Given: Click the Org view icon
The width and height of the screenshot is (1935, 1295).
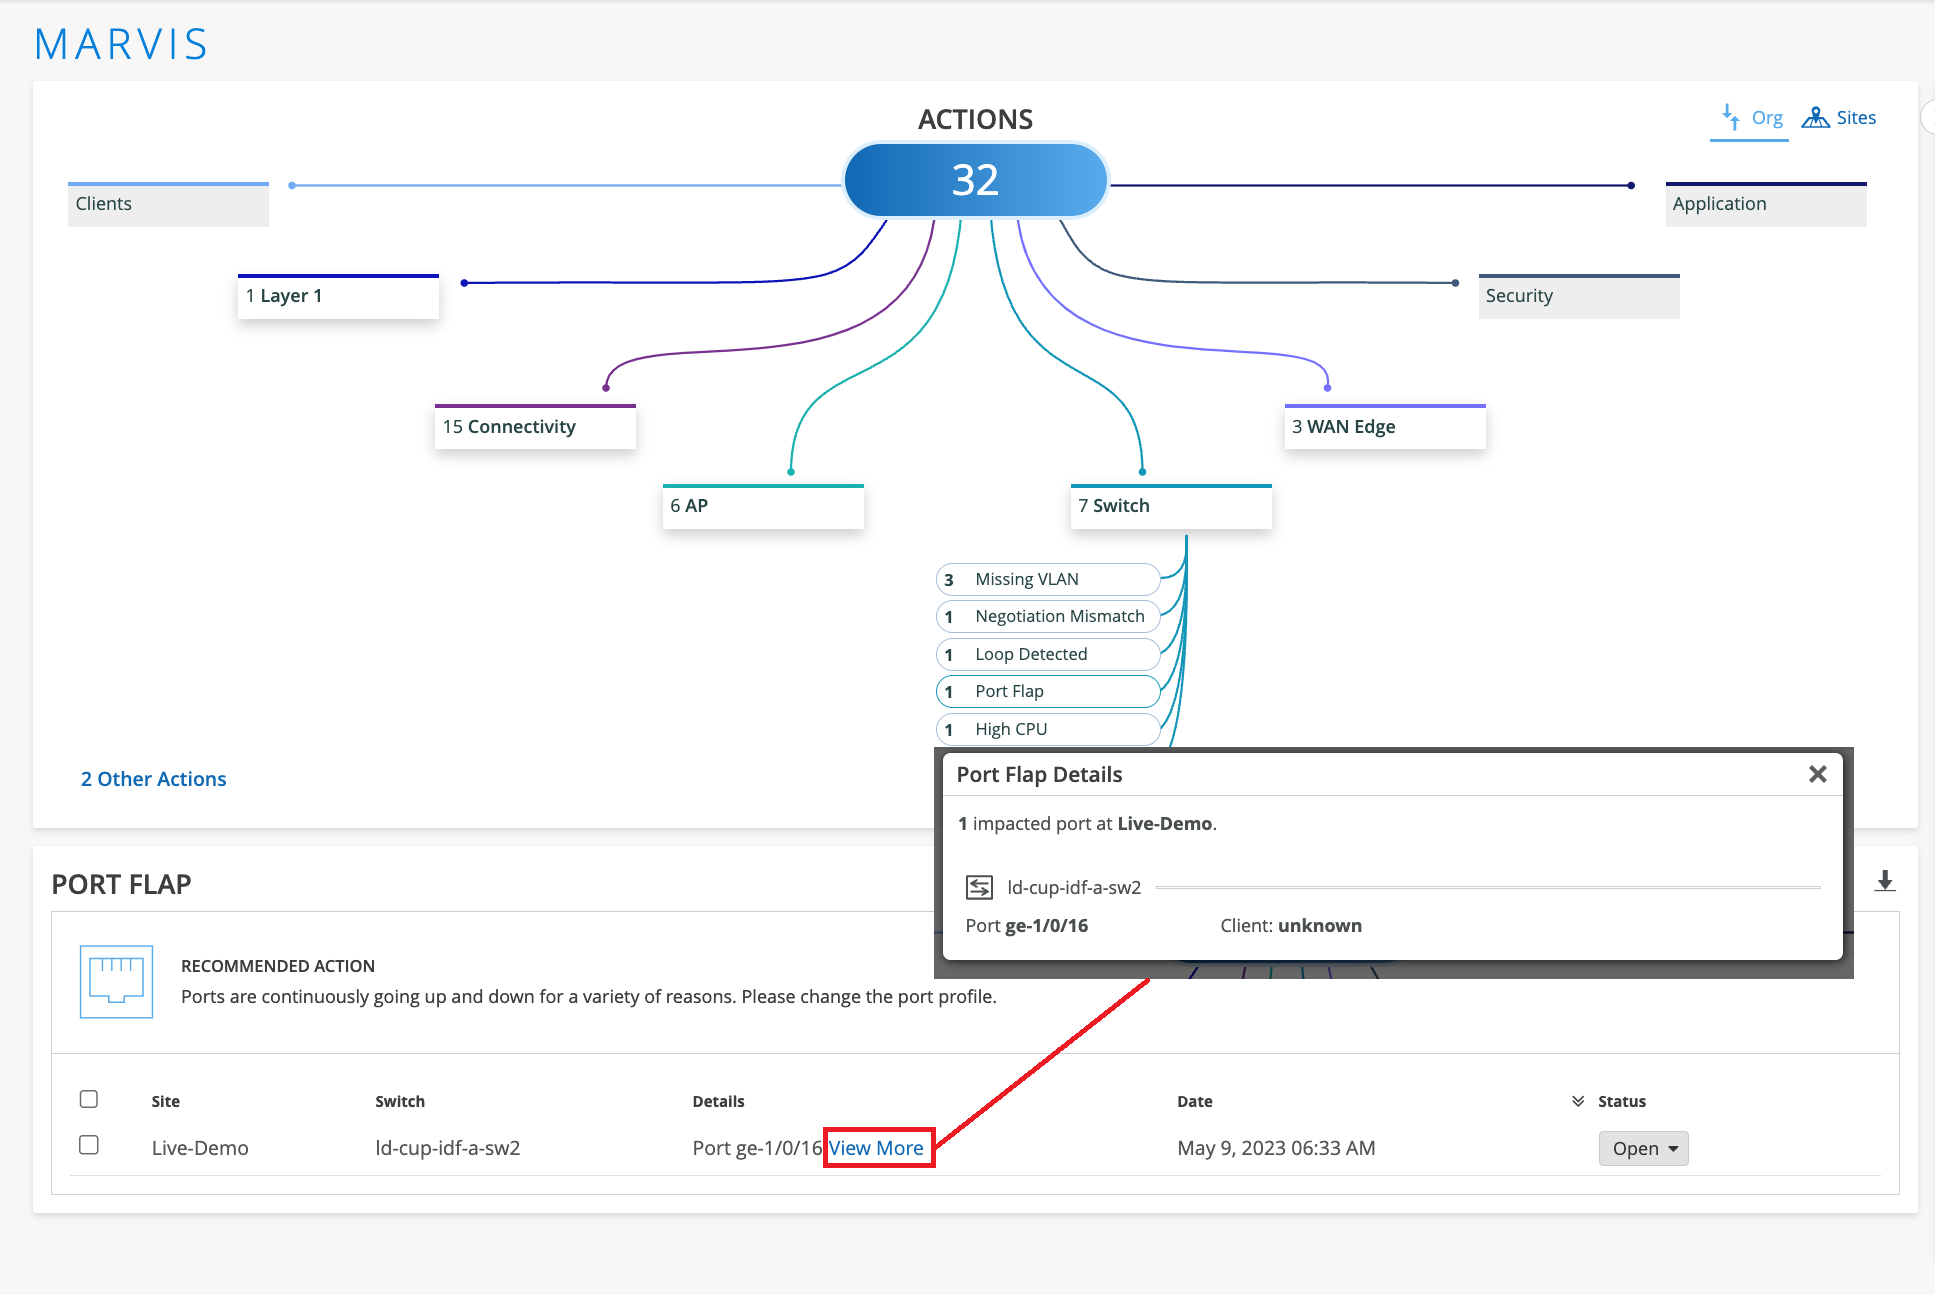Looking at the screenshot, I should (1731, 117).
